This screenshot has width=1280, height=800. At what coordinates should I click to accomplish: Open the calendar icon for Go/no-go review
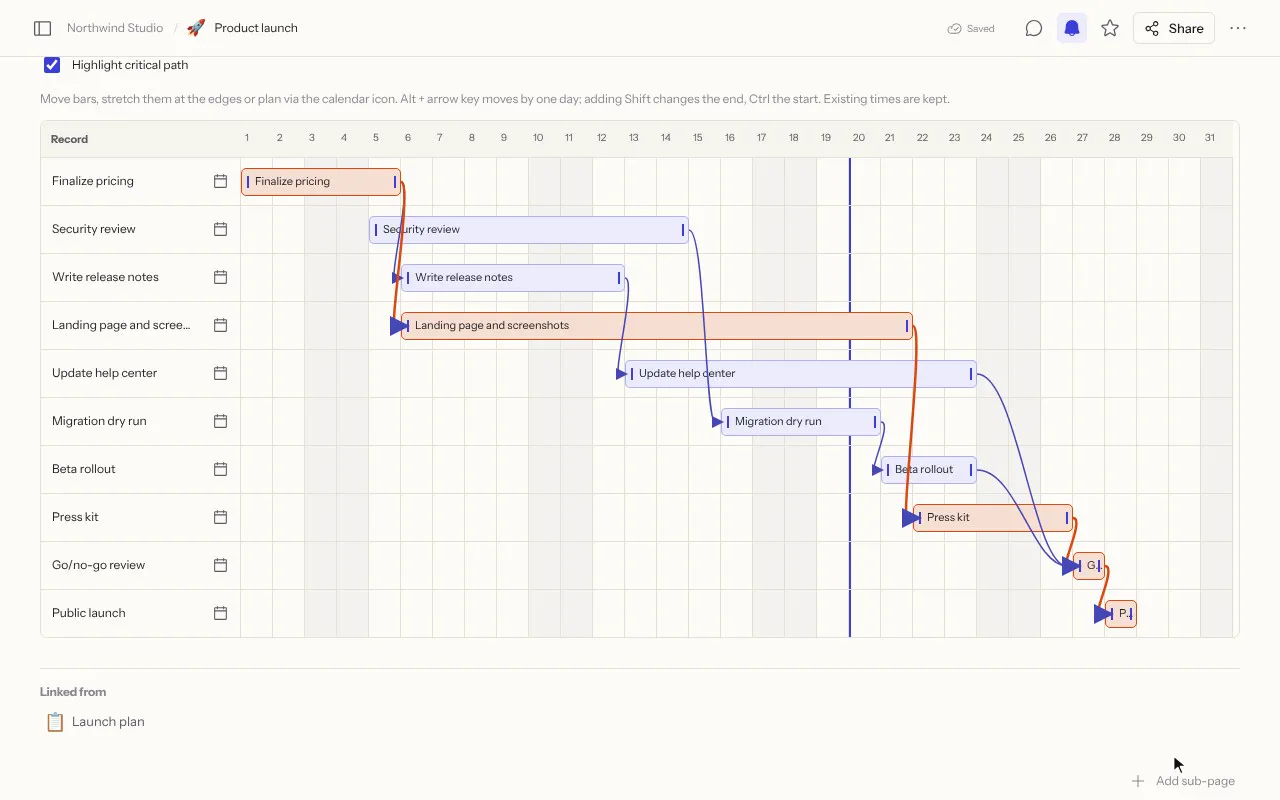pos(220,565)
